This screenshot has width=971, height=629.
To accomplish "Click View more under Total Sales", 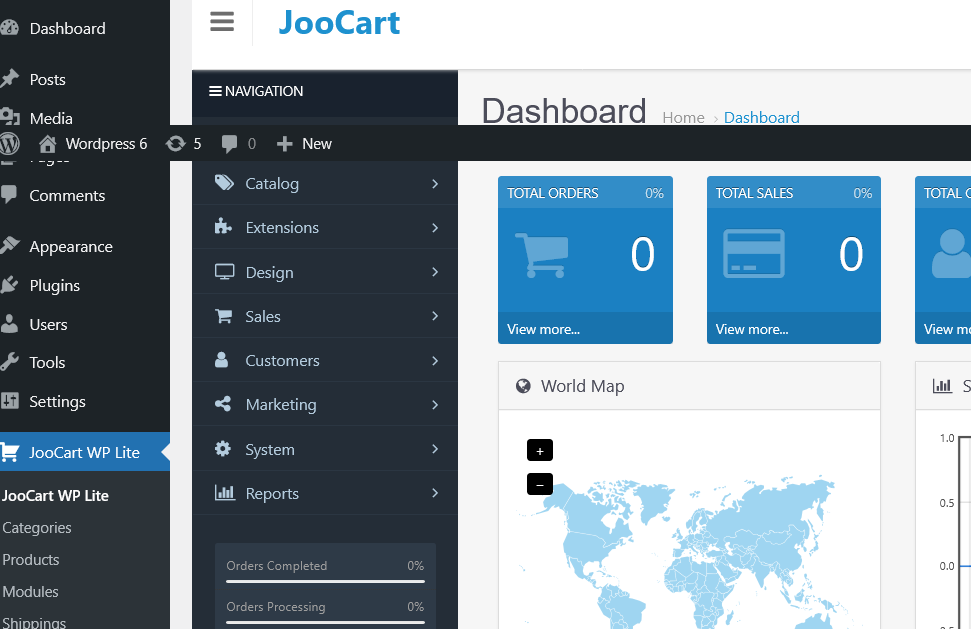I will click(x=752, y=329).
